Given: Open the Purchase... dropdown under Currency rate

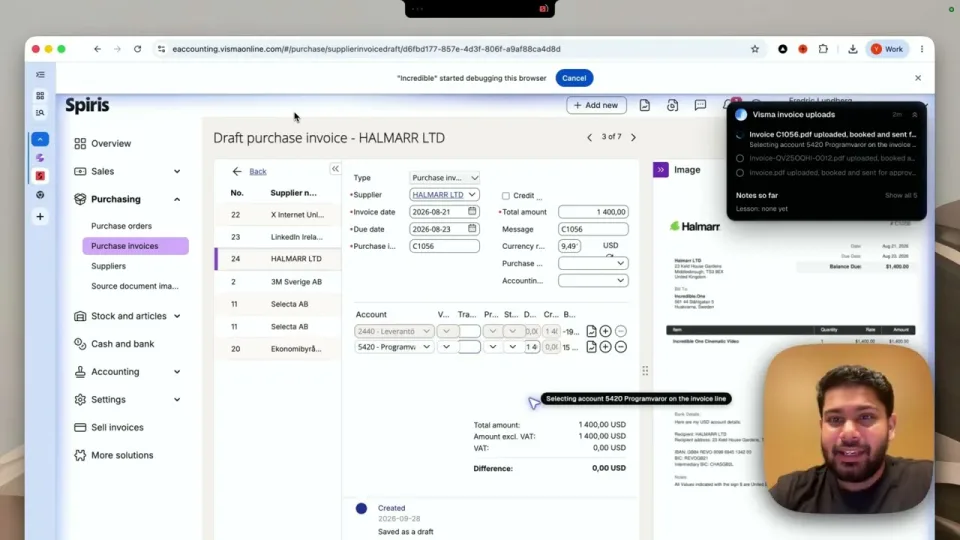Looking at the screenshot, I should click(593, 263).
